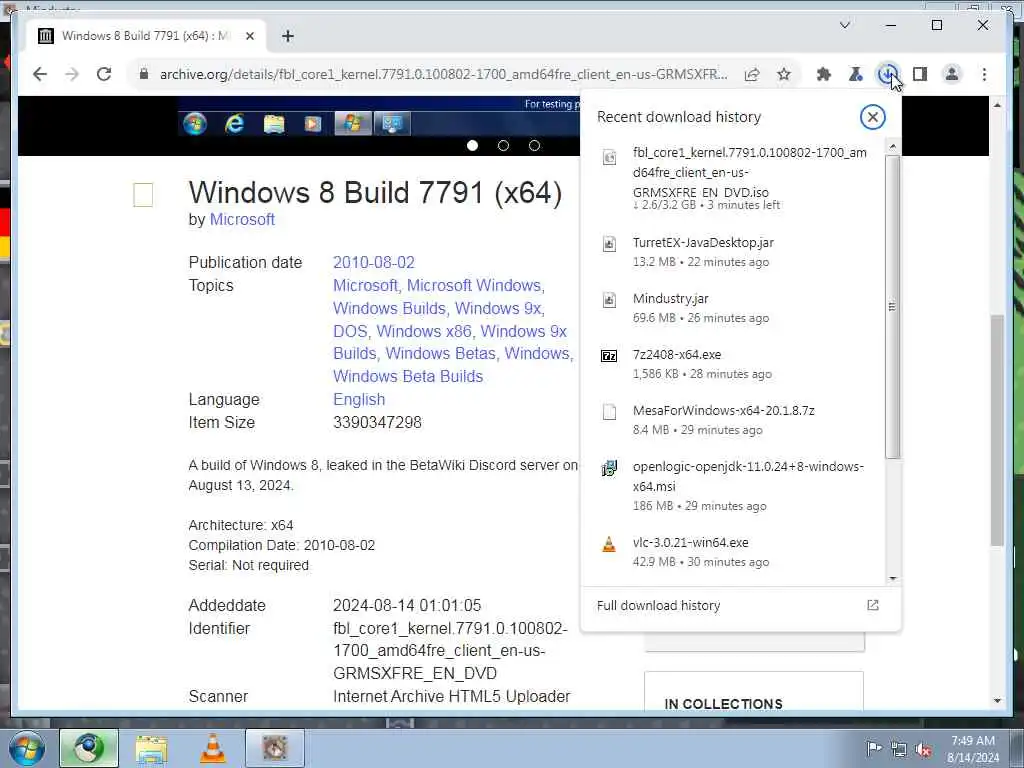
Task: Open Full download history
Action: coord(658,605)
